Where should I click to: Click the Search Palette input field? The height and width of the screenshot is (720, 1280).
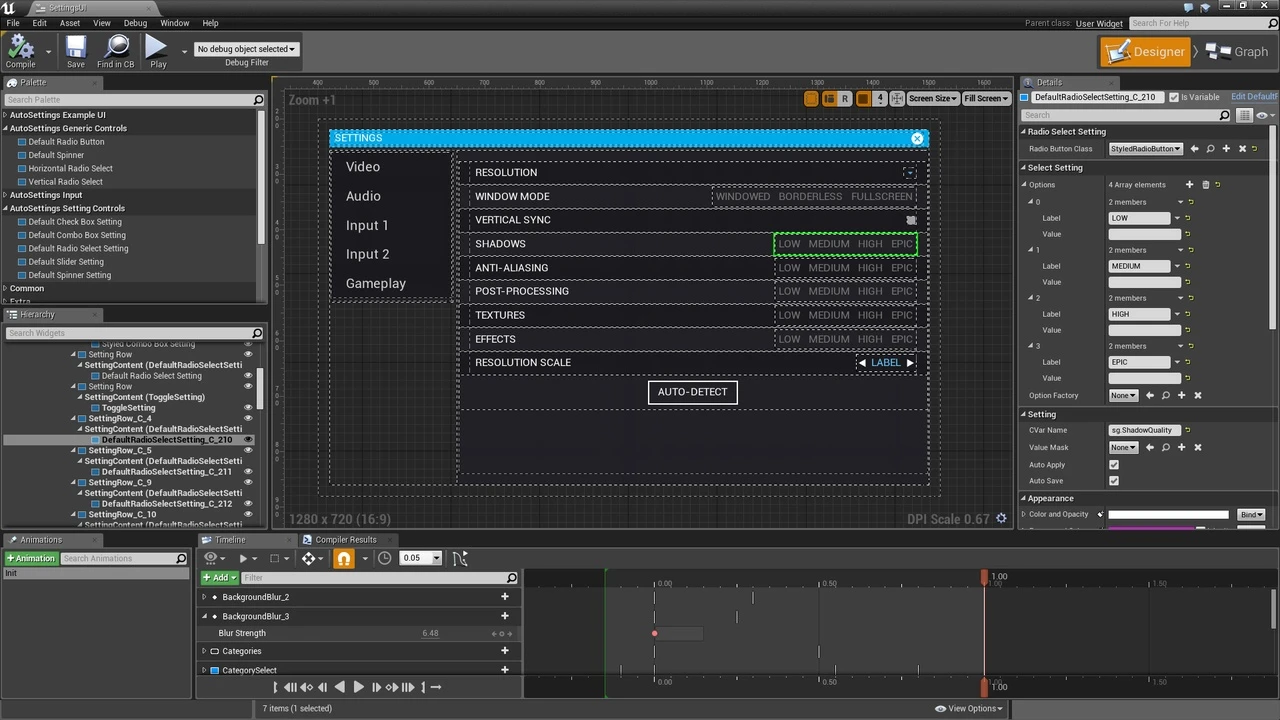pos(128,100)
